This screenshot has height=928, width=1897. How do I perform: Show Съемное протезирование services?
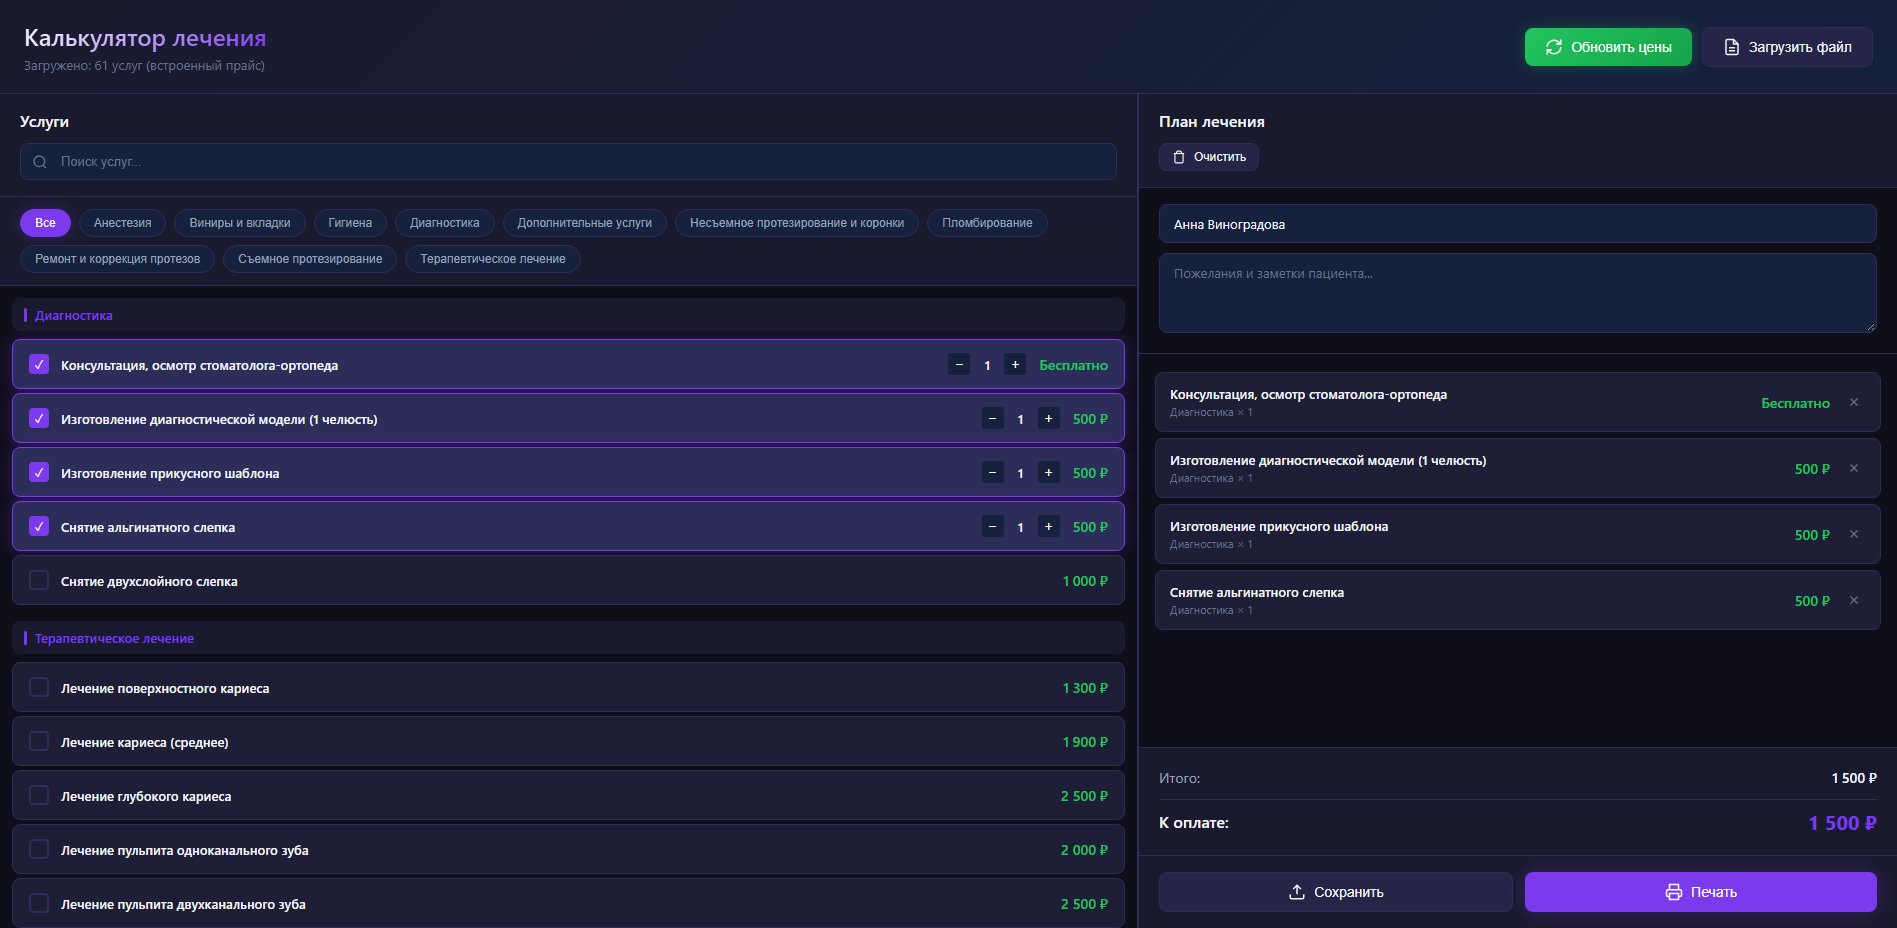310,259
